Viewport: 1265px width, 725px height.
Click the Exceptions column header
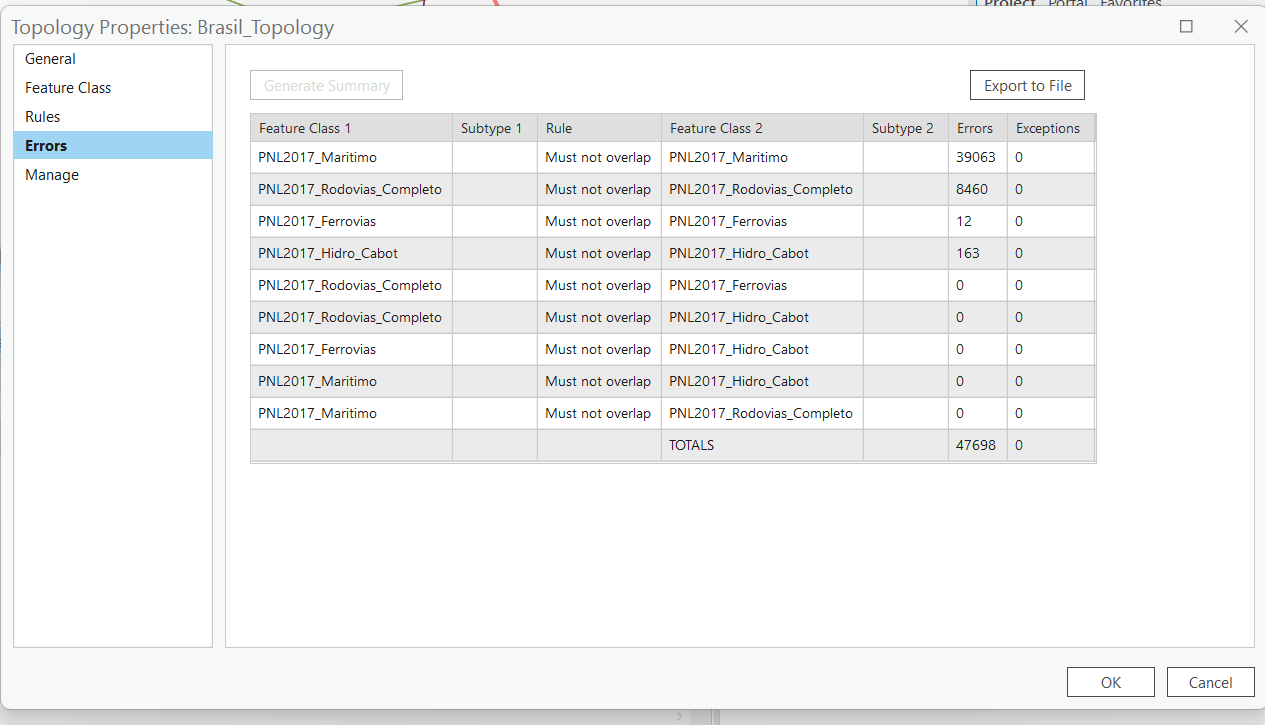[1047, 127]
